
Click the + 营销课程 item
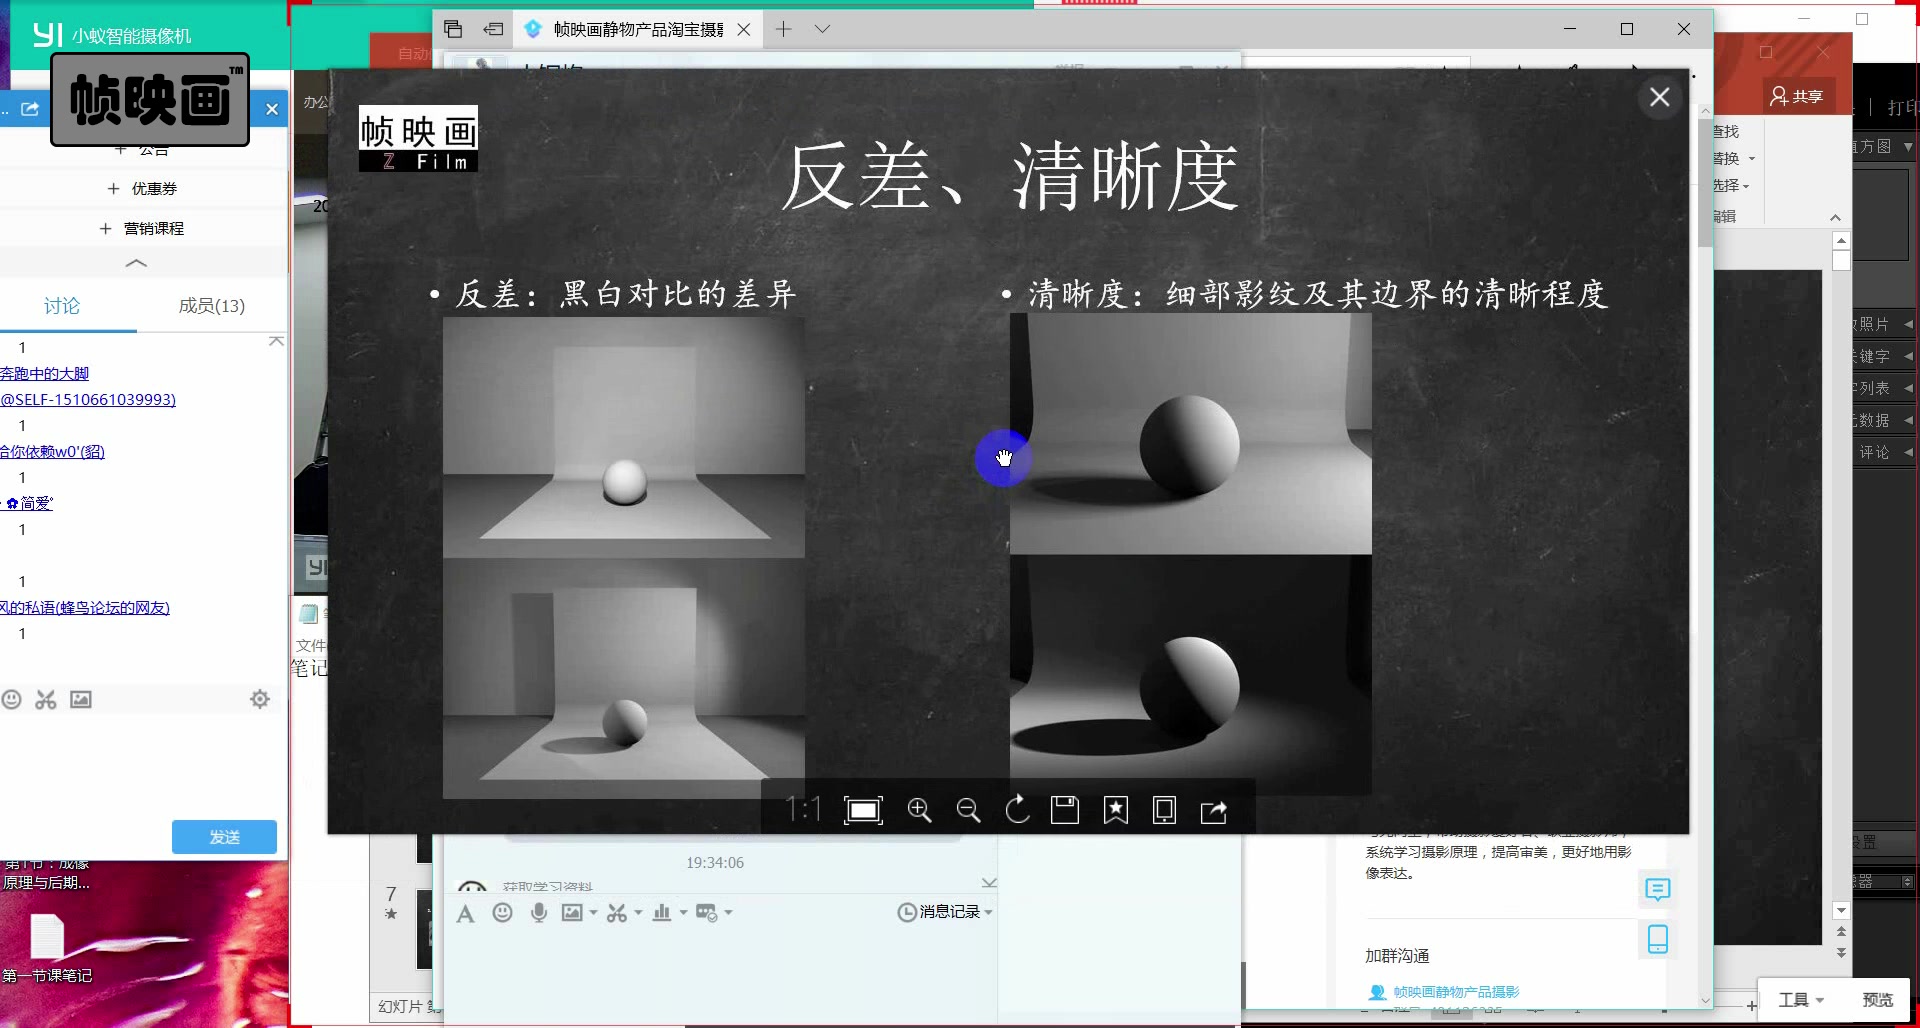point(142,228)
